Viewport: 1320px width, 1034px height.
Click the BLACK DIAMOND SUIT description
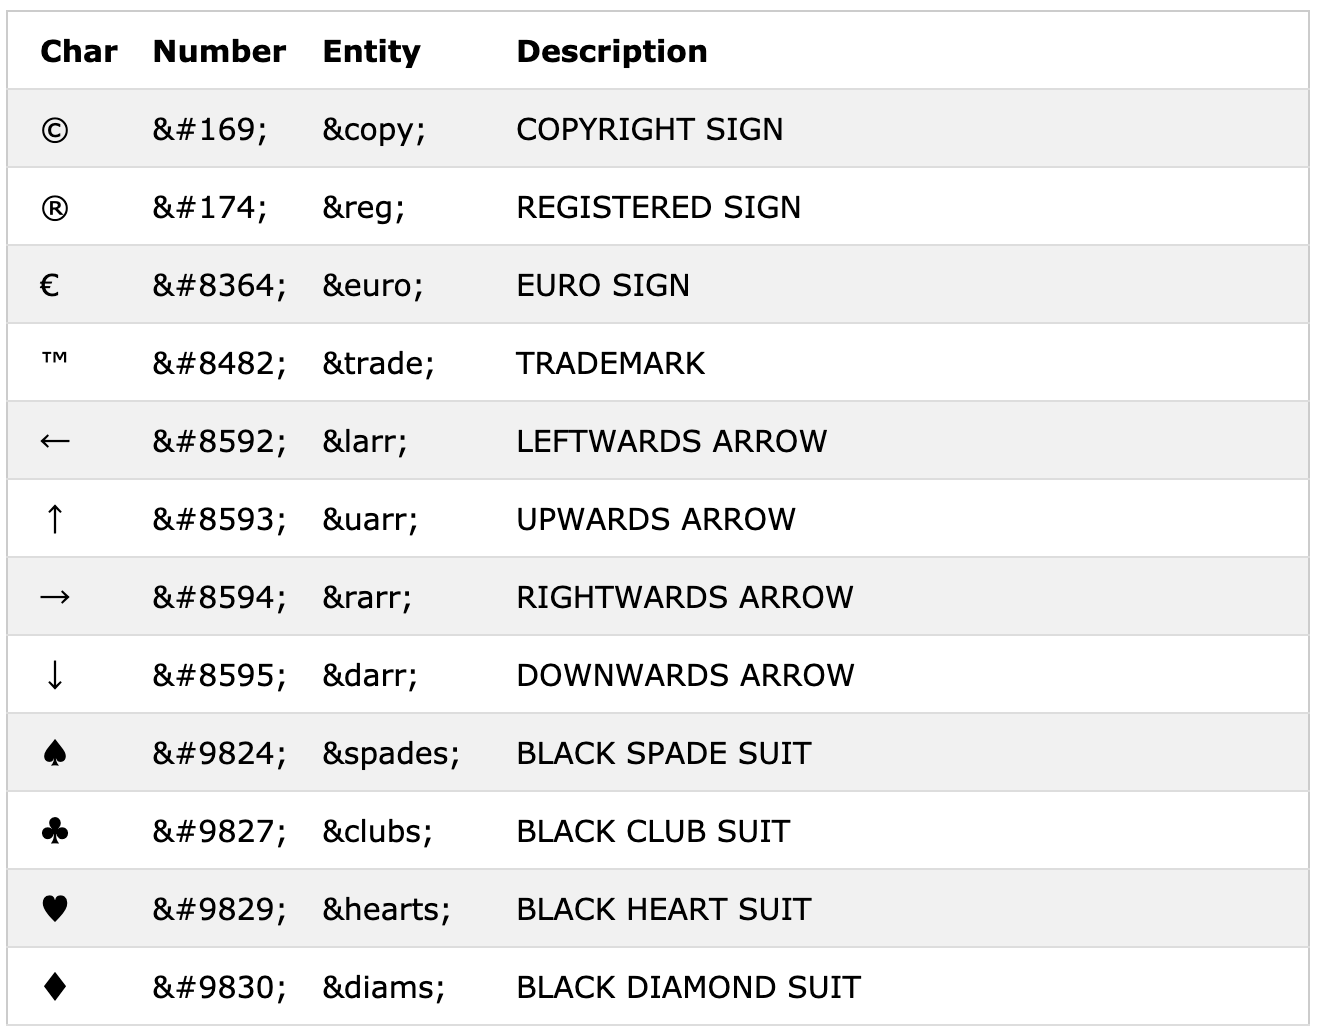coord(688,987)
